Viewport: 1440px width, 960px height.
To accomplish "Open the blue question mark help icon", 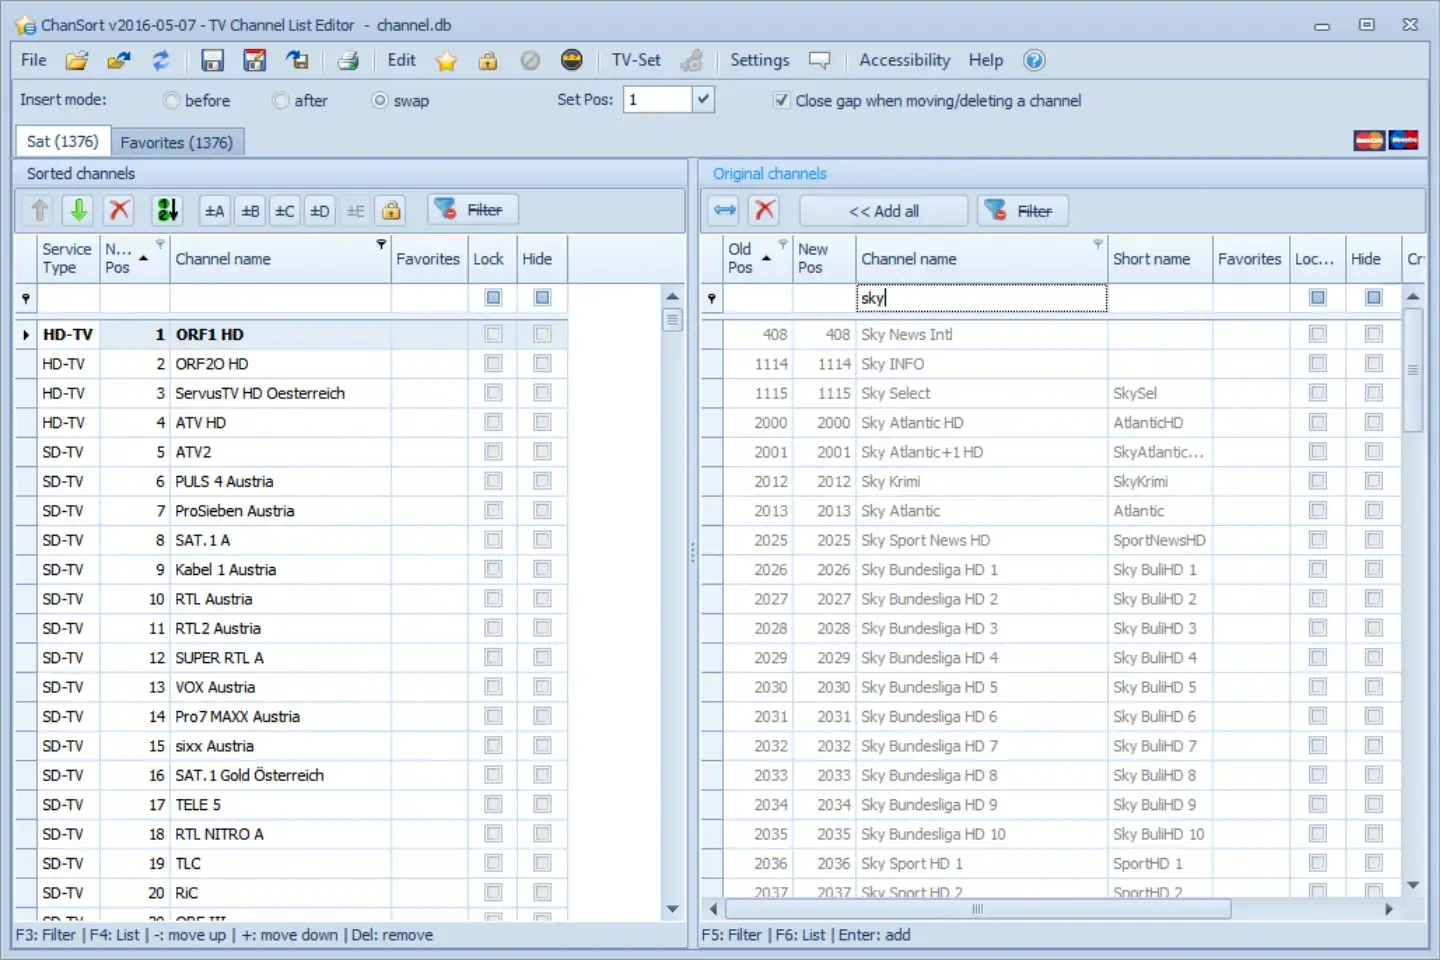I will (1034, 60).
